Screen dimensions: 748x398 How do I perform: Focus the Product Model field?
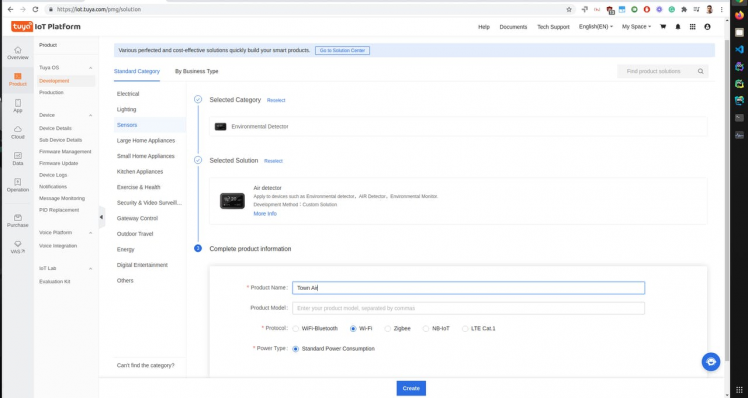point(468,308)
